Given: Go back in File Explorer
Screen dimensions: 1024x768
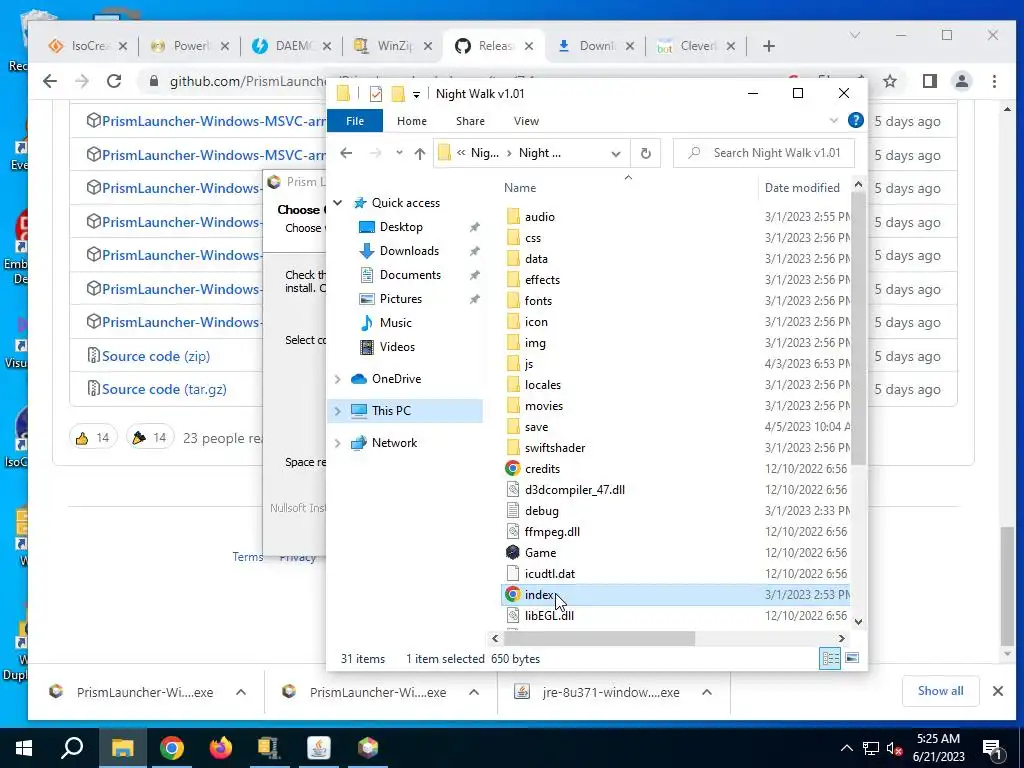Looking at the screenshot, I should coord(346,153).
